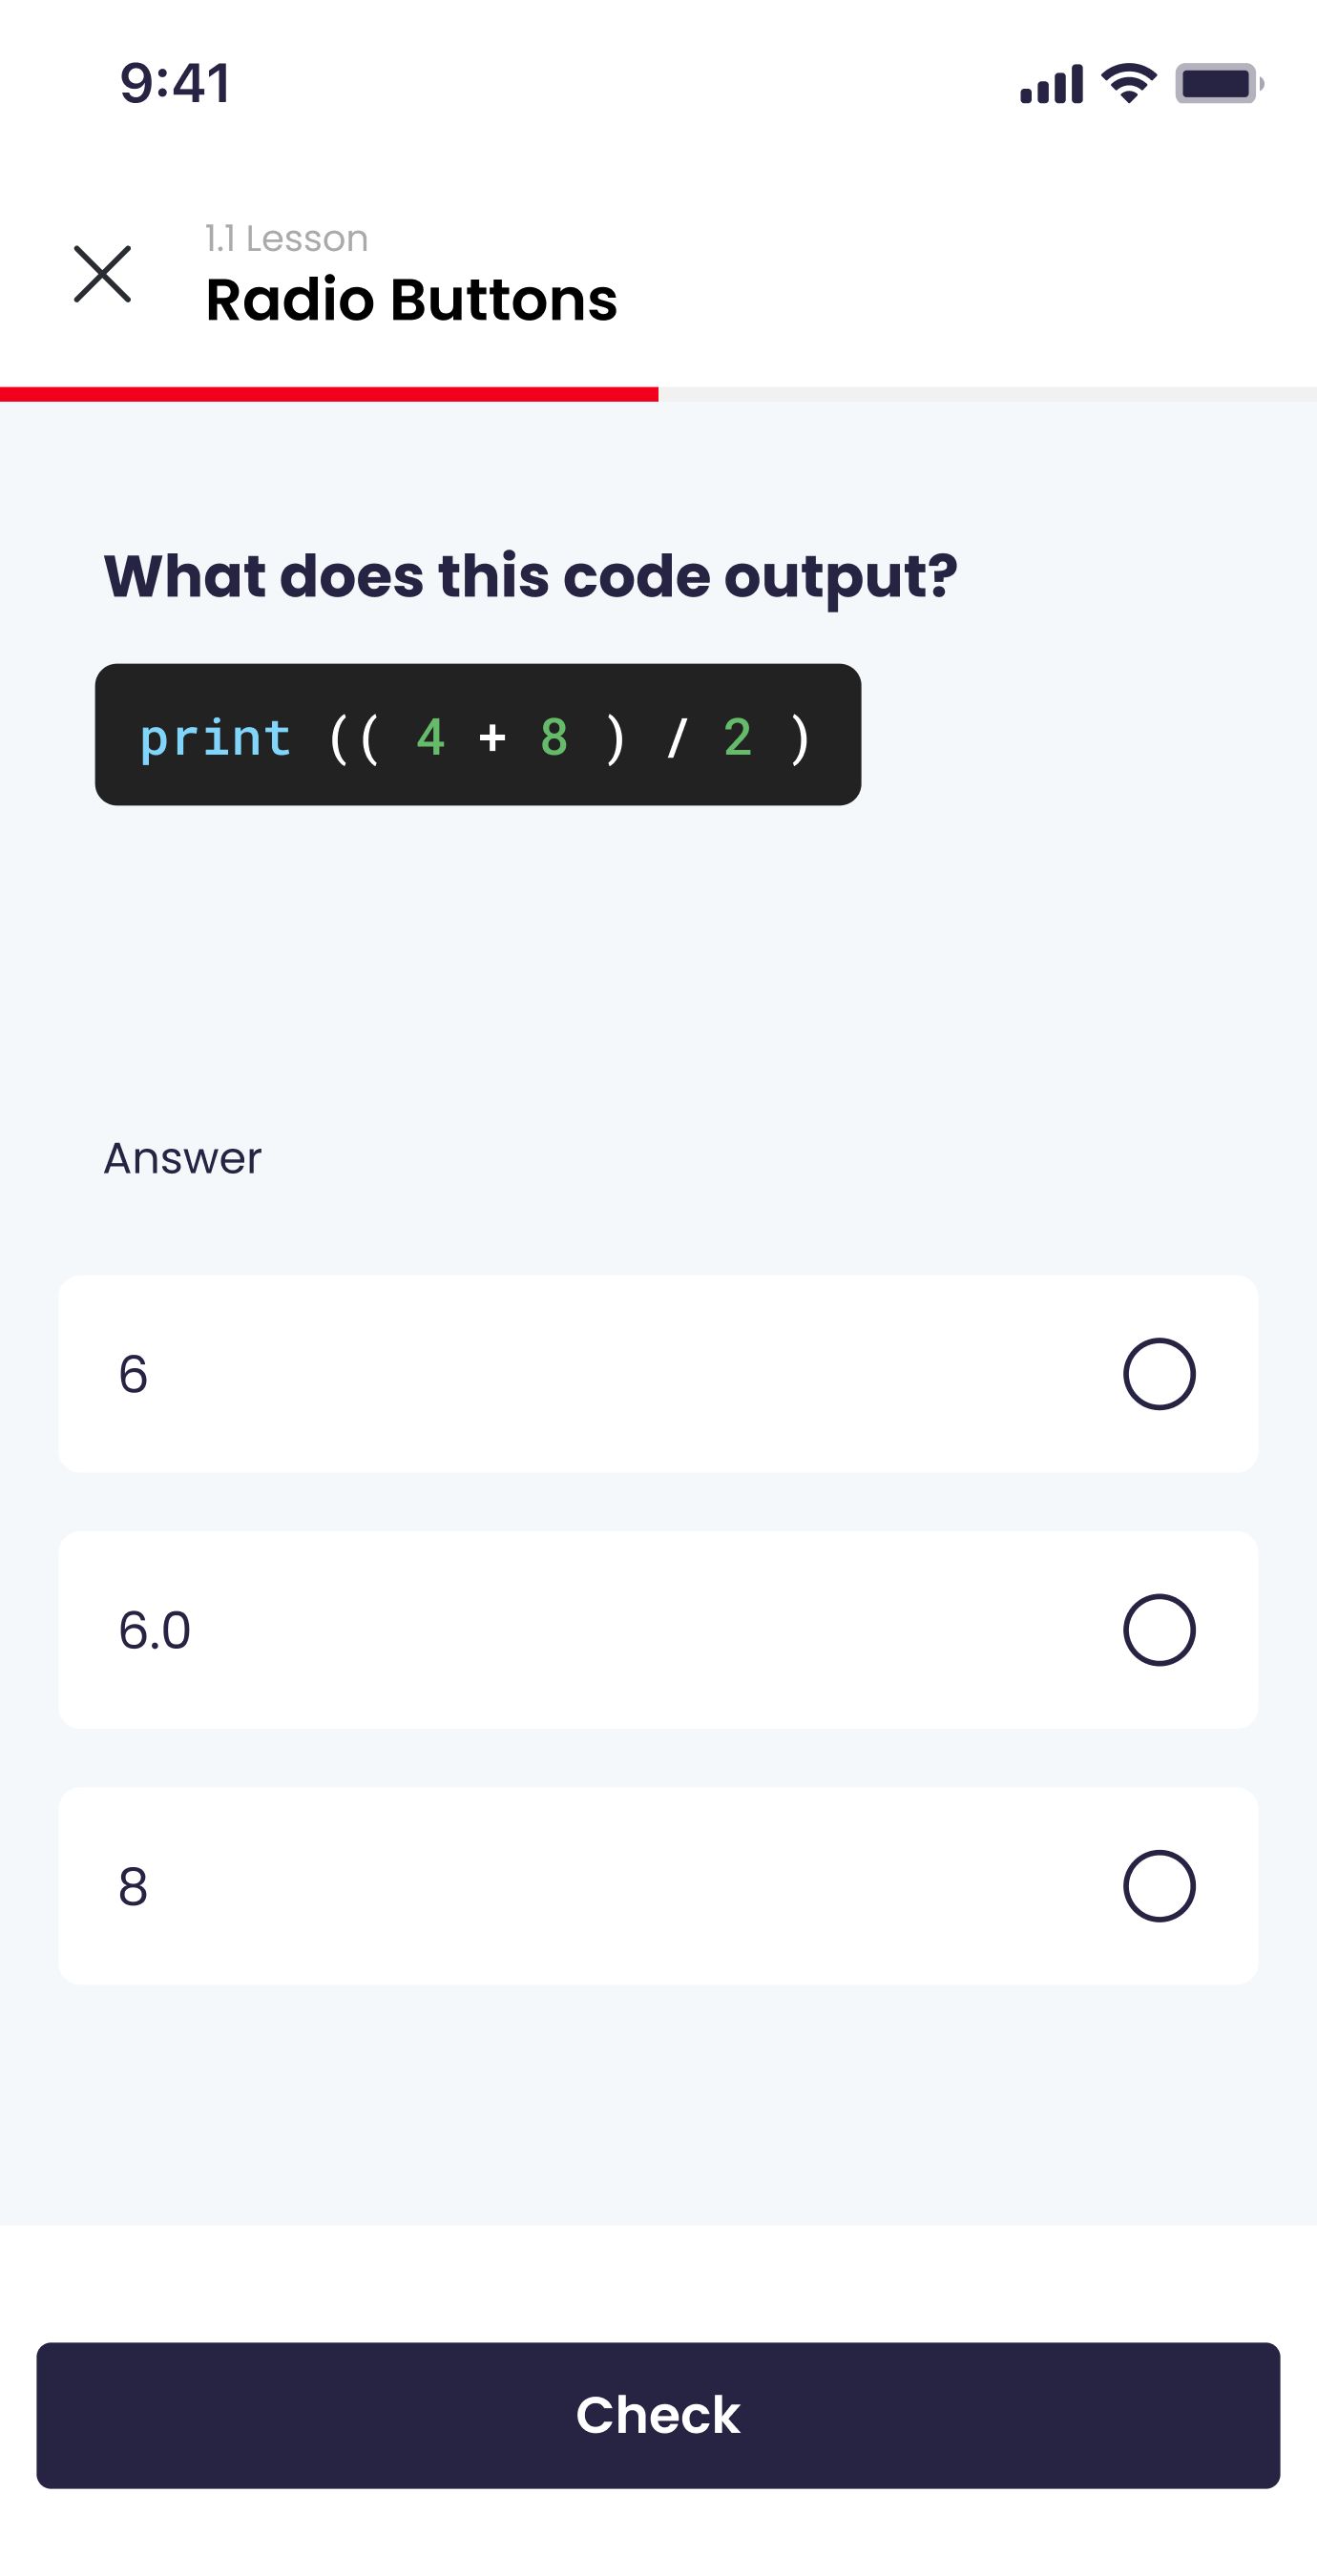Screen dimensions: 1317x2576
Task: Click the Radio Buttons lesson title
Action: [411, 300]
